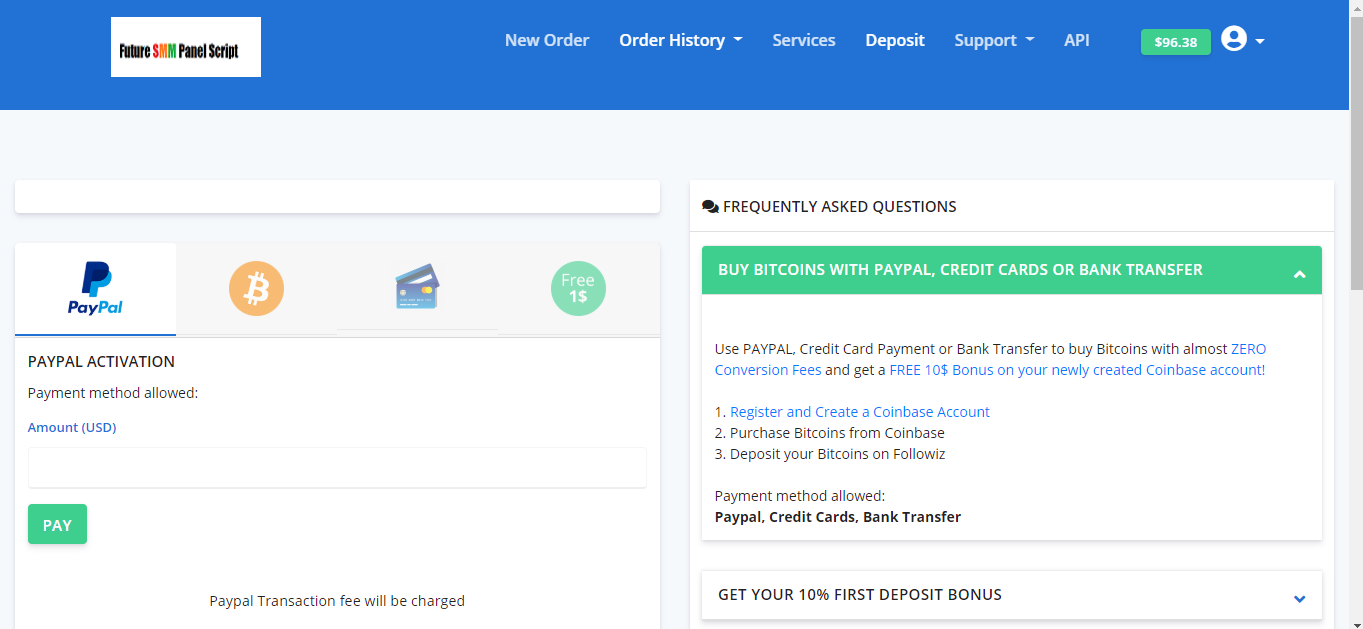Open the Support dropdown menu

click(993, 40)
